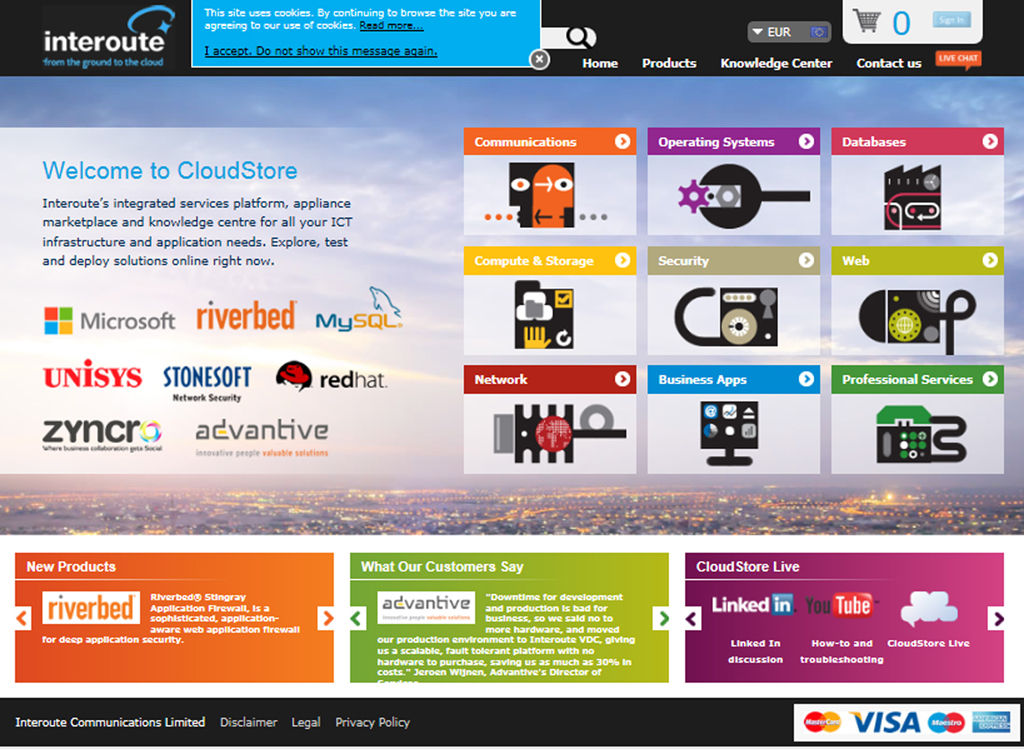The width and height of the screenshot is (1024, 749).
Task: Open the Privacy Policy footer link
Action: point(372,722)
